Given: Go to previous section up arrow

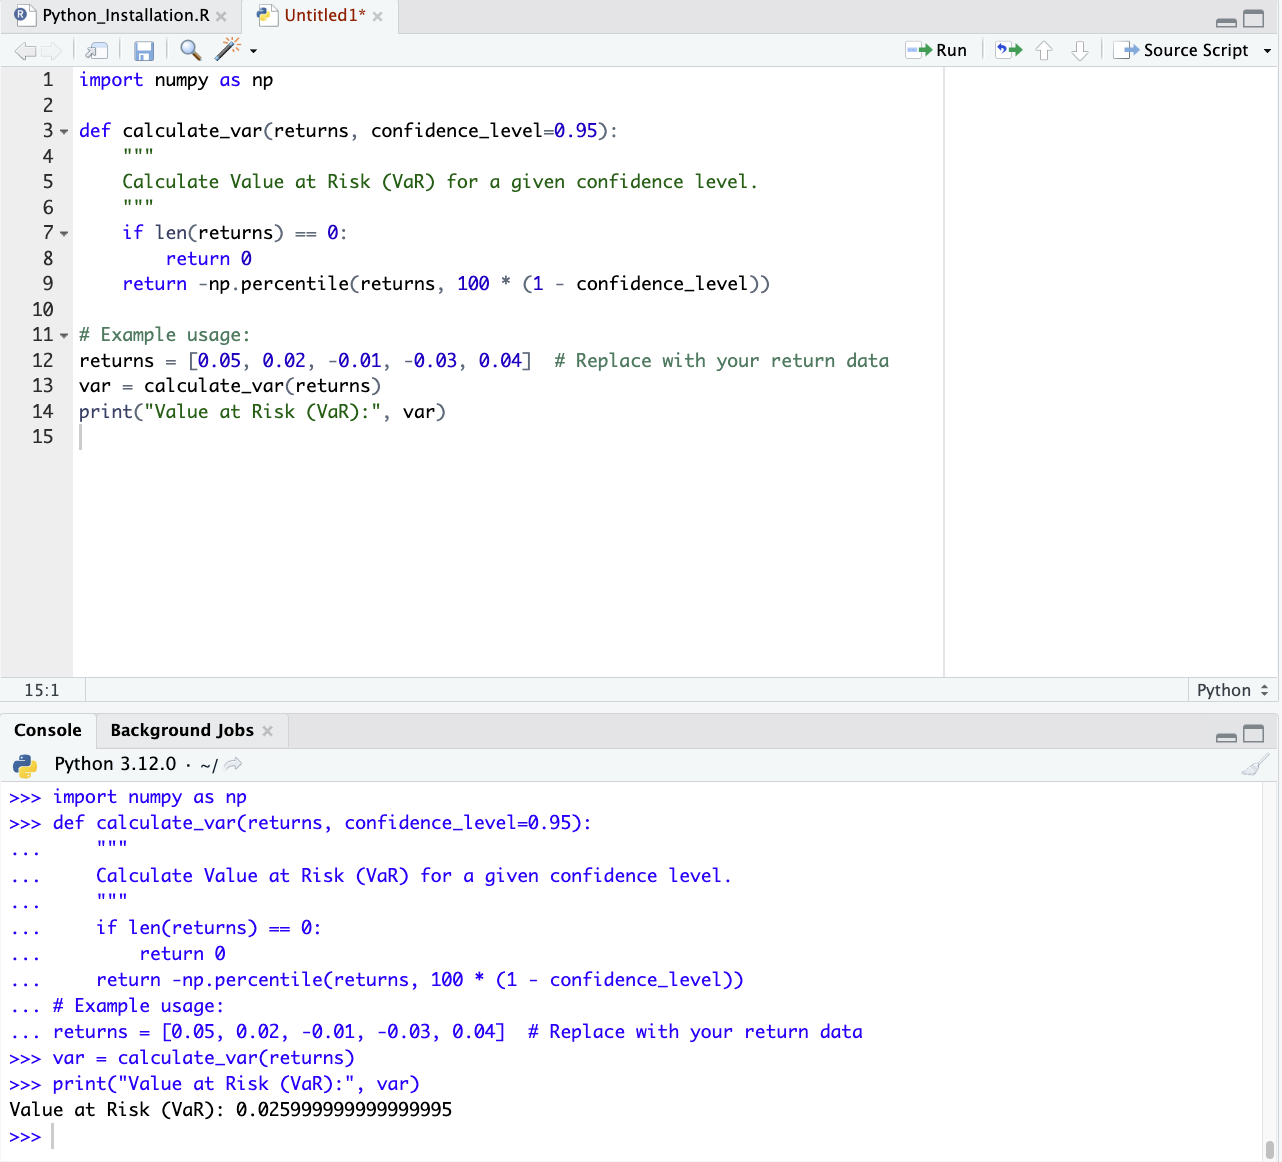Looking at the screenshot, I should coord(1044,51).
